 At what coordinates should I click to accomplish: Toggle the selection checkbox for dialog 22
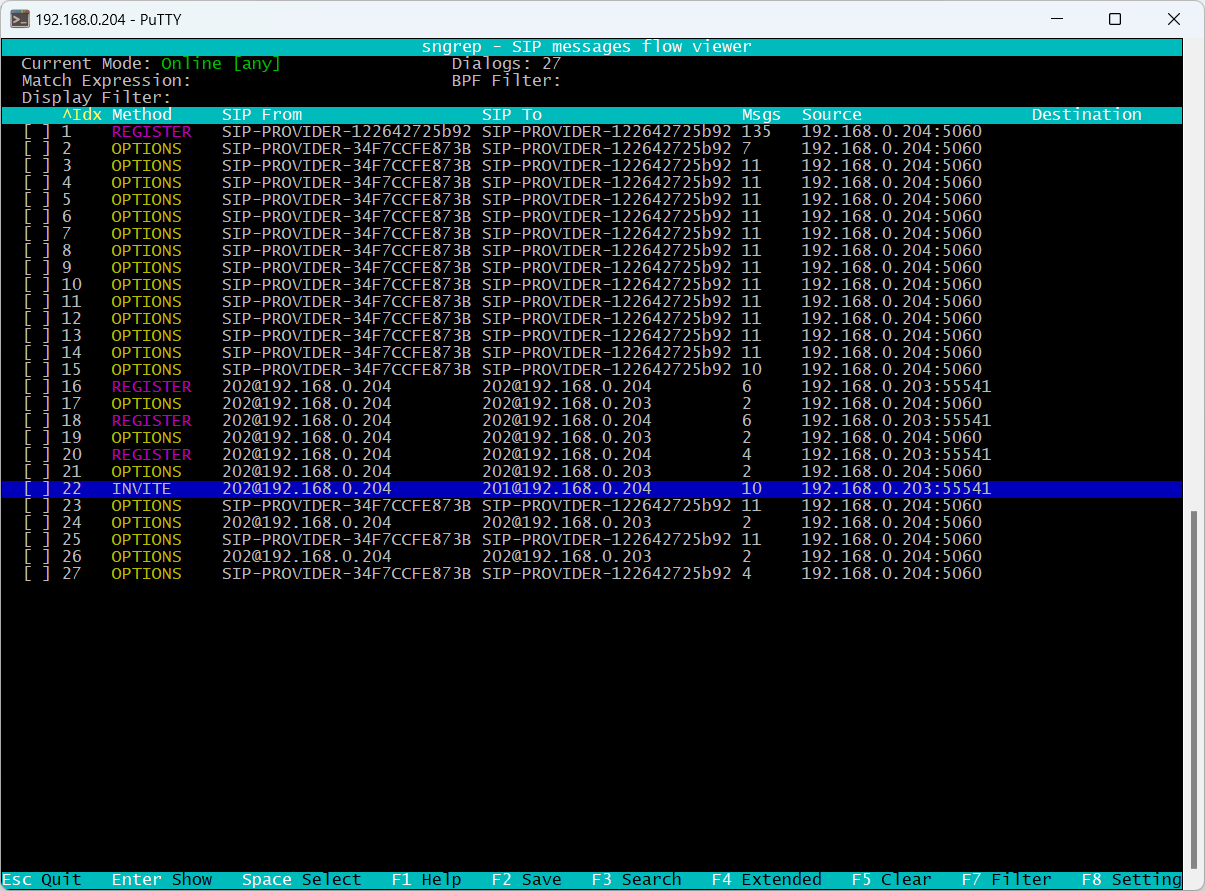(36, 489)
